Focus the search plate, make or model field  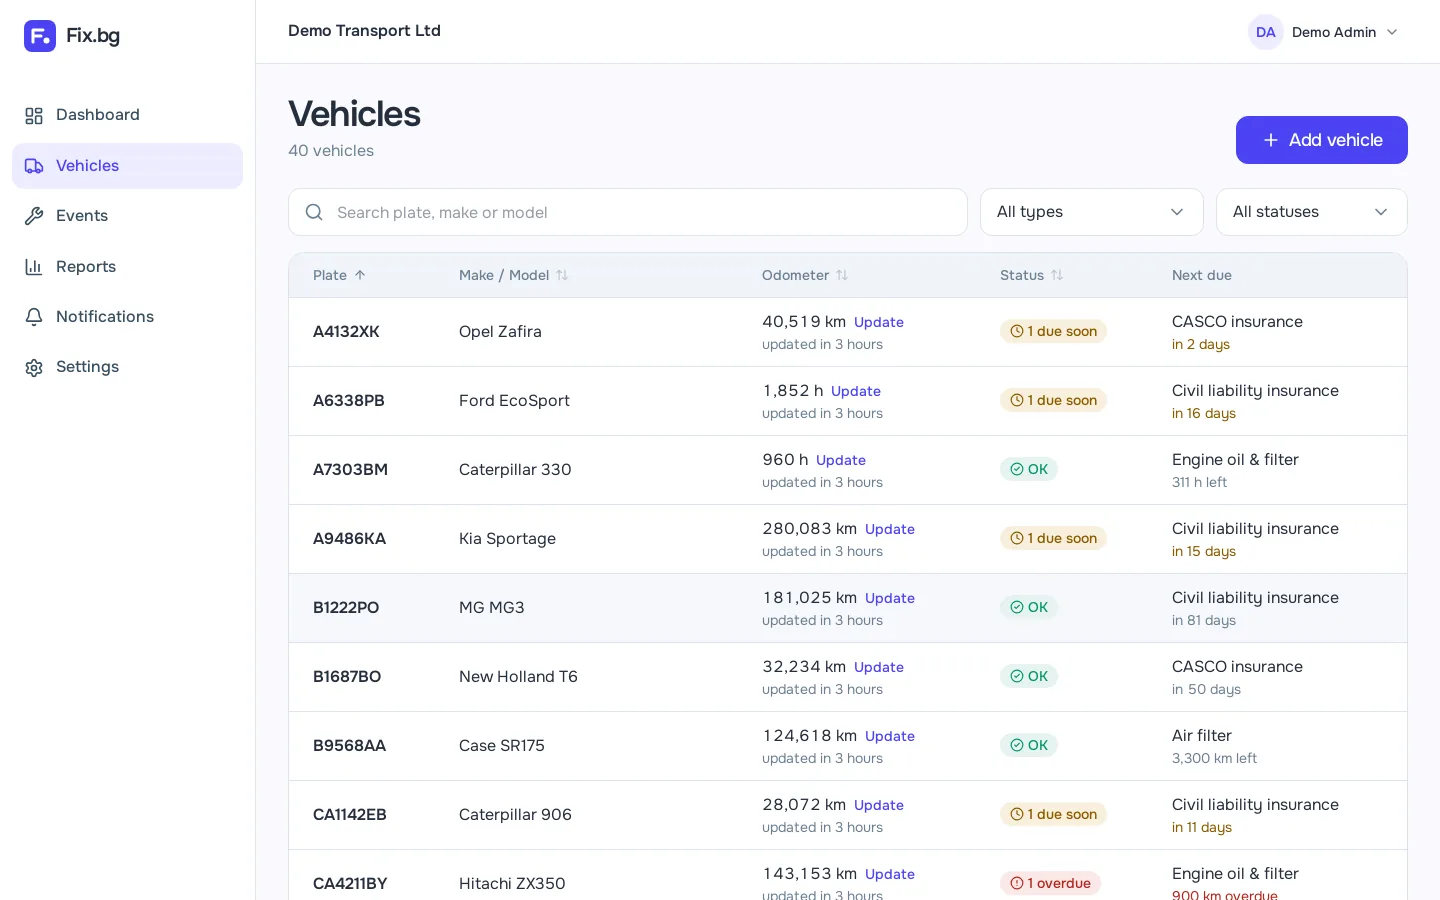[x=628, y=212]
